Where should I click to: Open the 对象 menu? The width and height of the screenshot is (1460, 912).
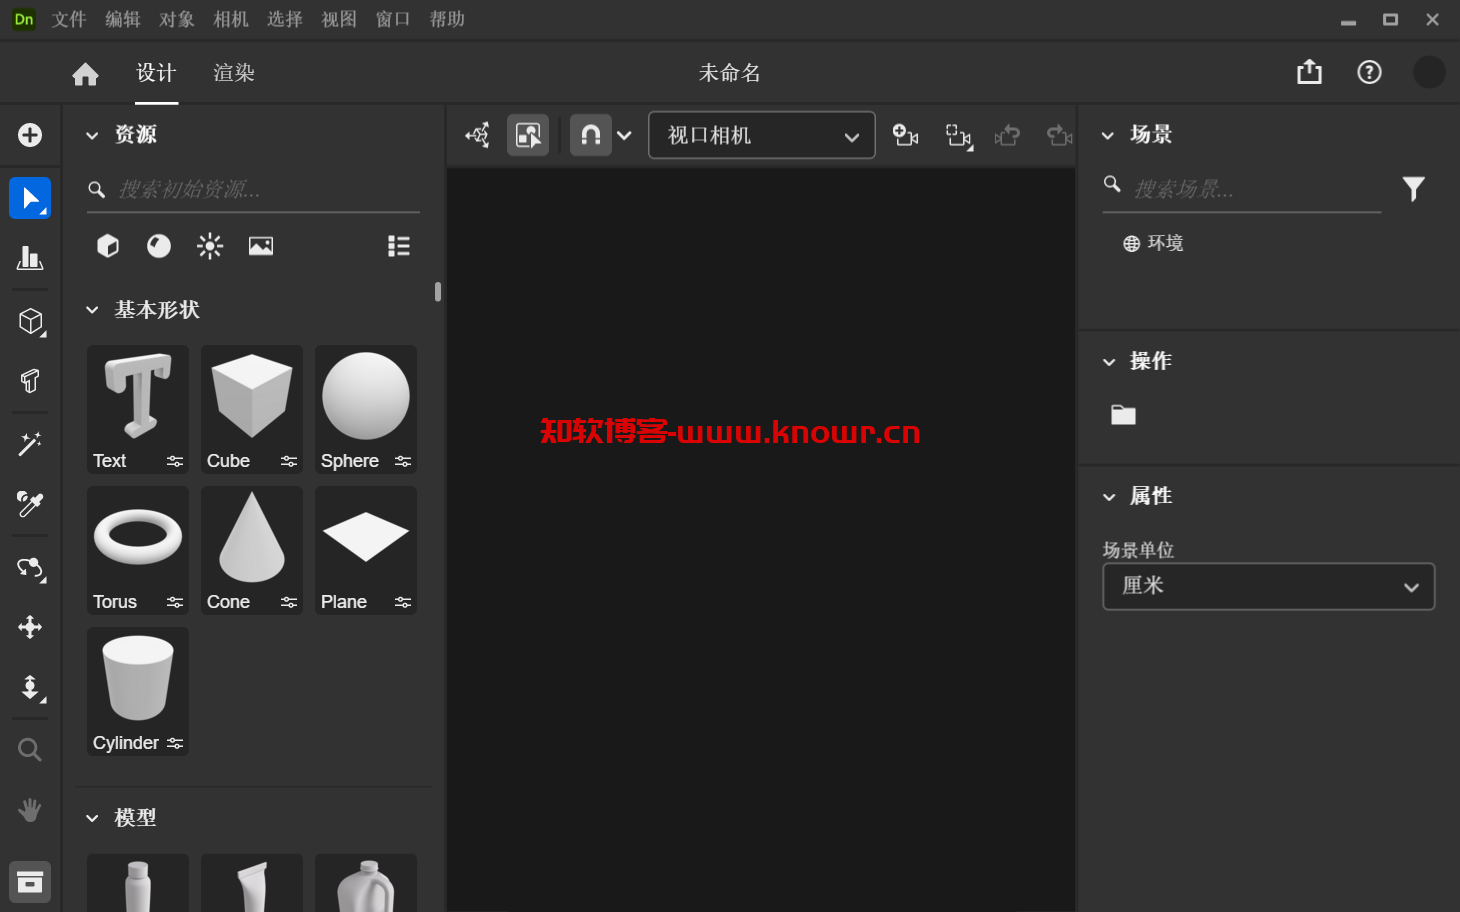[x=177, y=19]
